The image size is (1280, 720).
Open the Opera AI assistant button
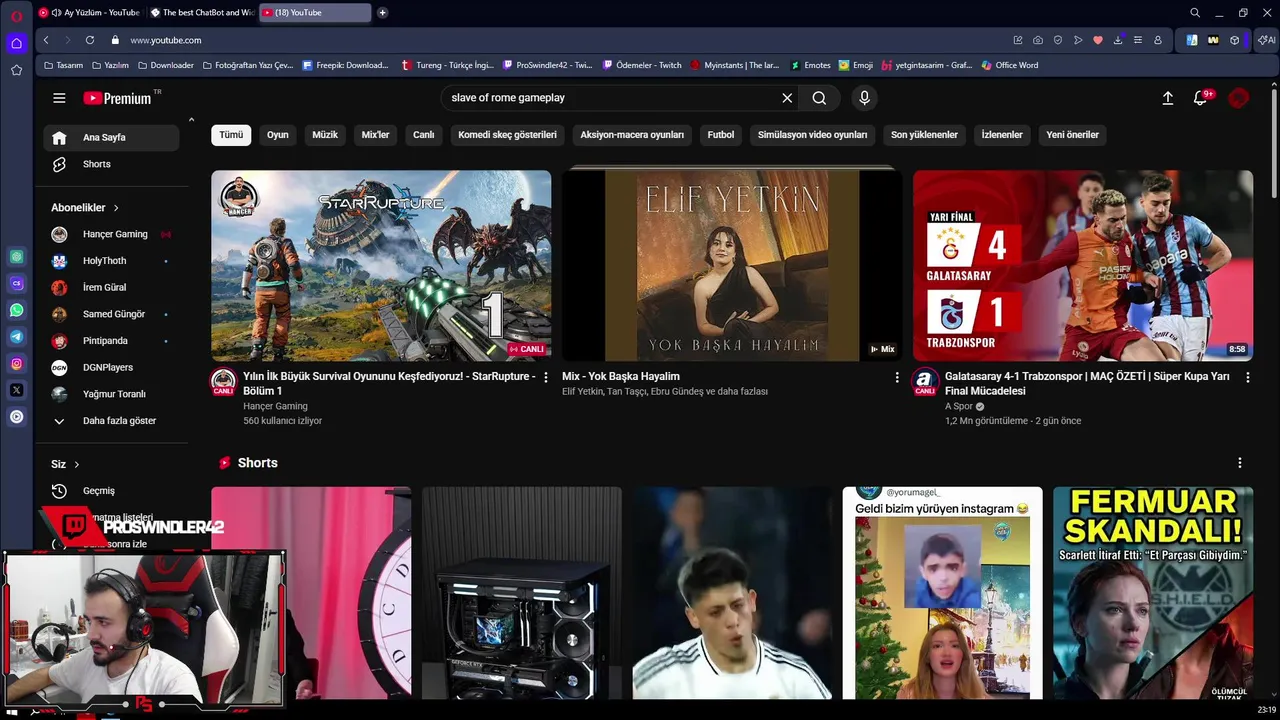click(1266, 40)
